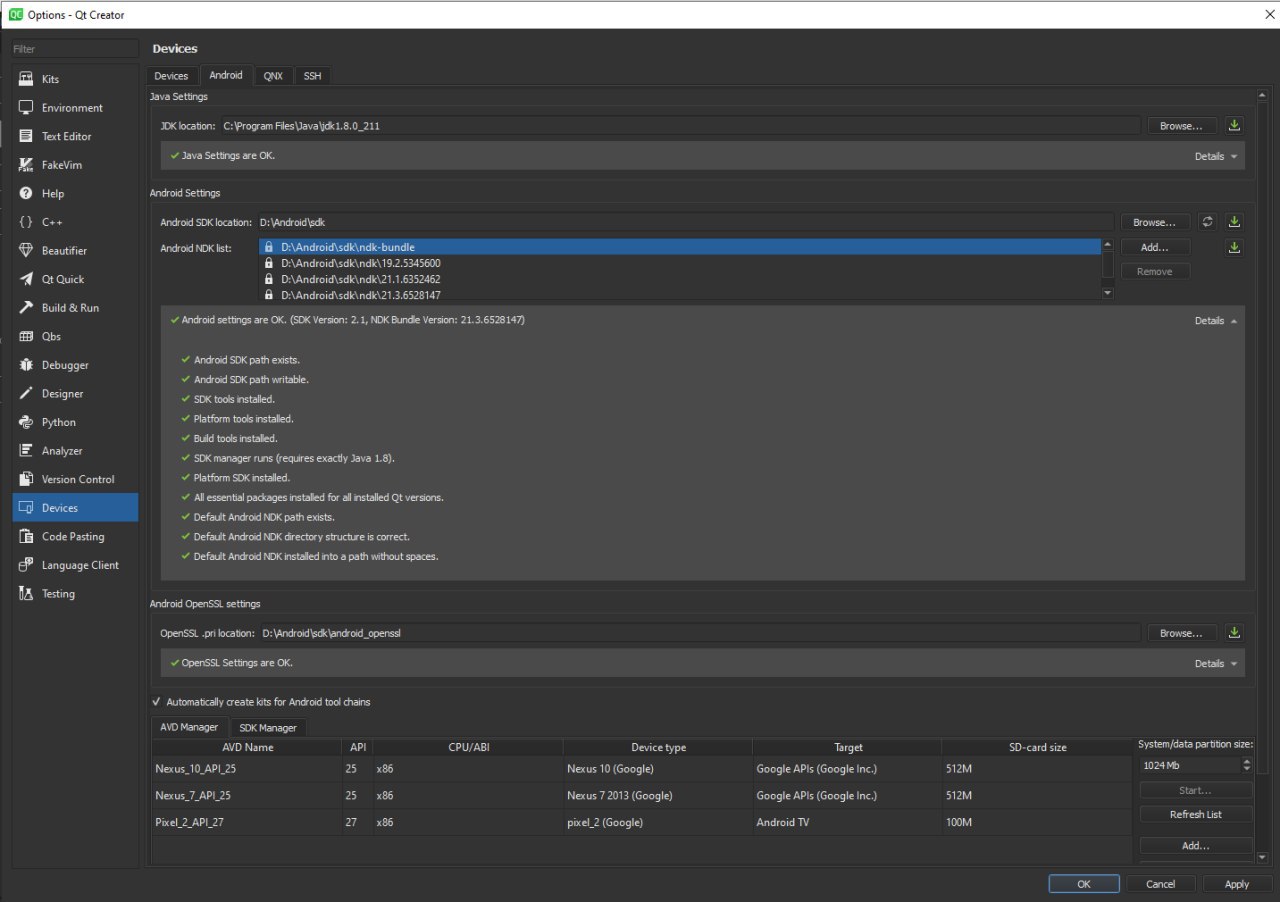The height and width of the screenshot is (902, 1280).
Task: Select NDK 19.2.5345600 in list
Action: 680,263
